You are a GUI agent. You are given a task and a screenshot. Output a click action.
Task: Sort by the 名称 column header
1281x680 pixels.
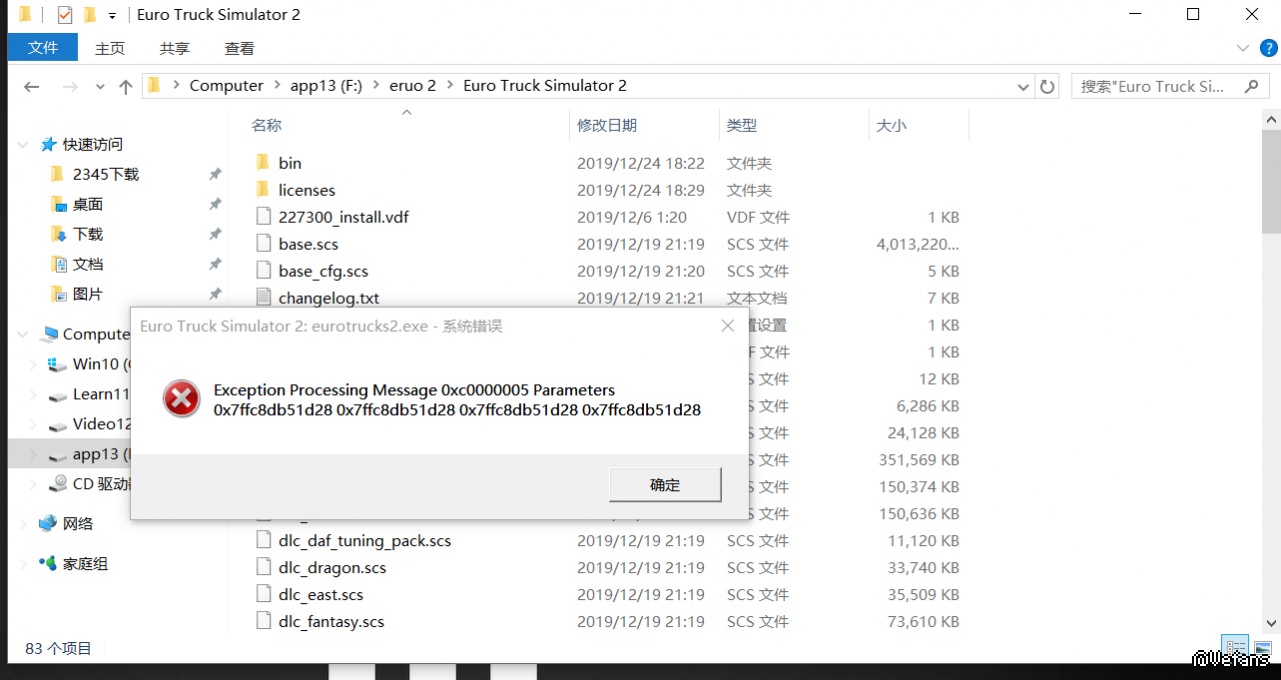coord(266,125)
